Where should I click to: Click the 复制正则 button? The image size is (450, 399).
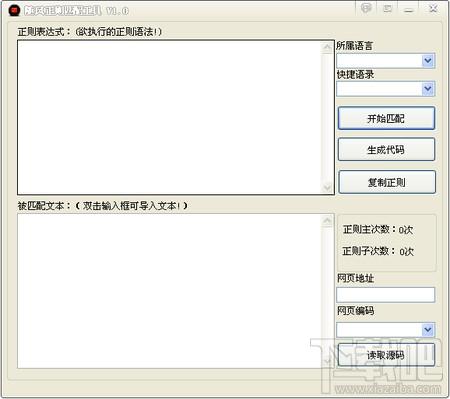click(x=387, y=182)
